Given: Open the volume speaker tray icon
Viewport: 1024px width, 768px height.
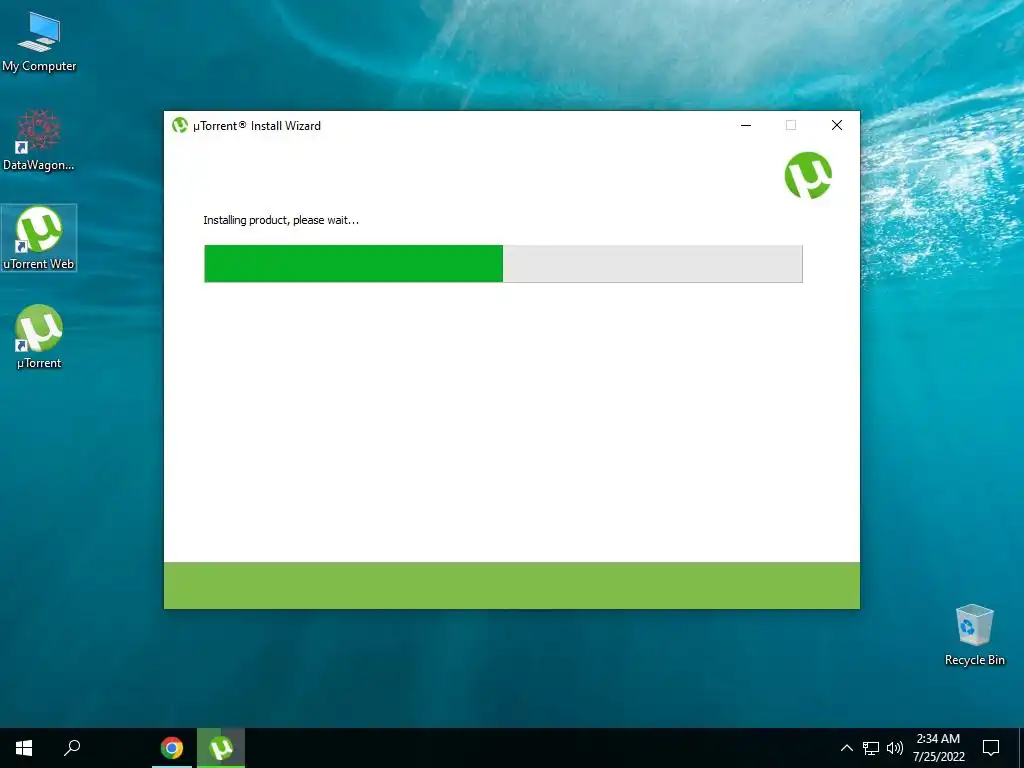Looking at the screenshot, I should pos(895,748).
